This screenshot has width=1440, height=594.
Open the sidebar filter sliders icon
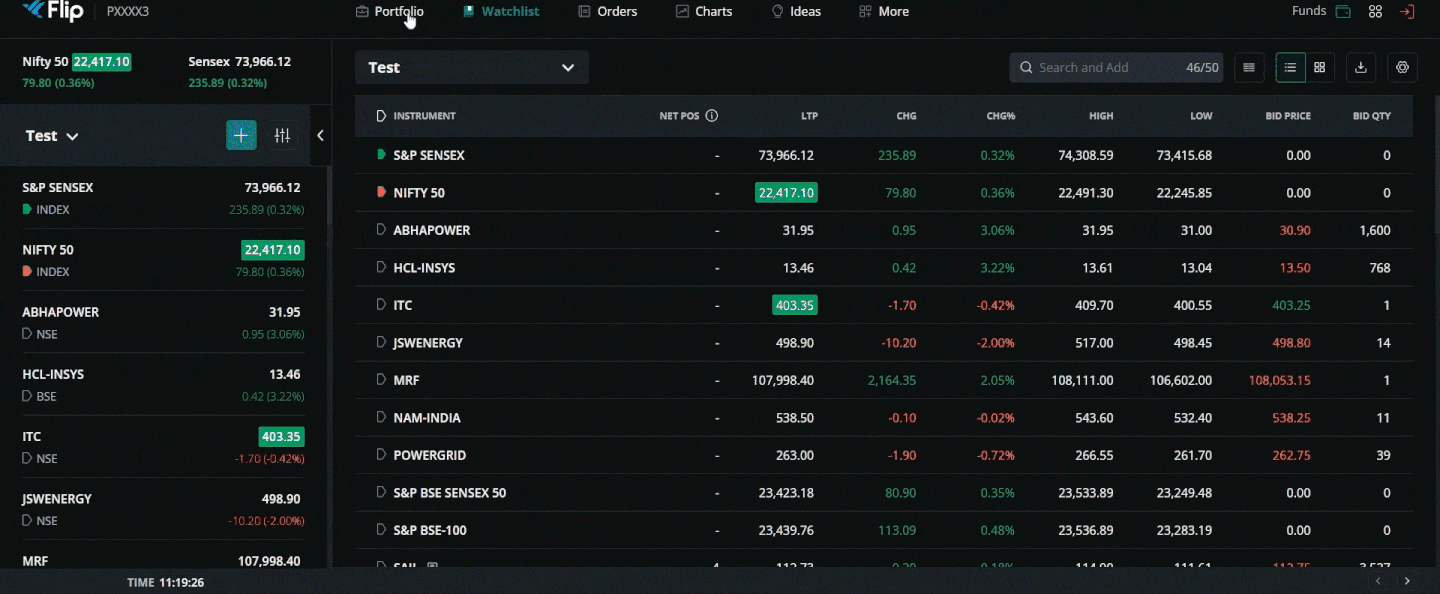(283, 135)
